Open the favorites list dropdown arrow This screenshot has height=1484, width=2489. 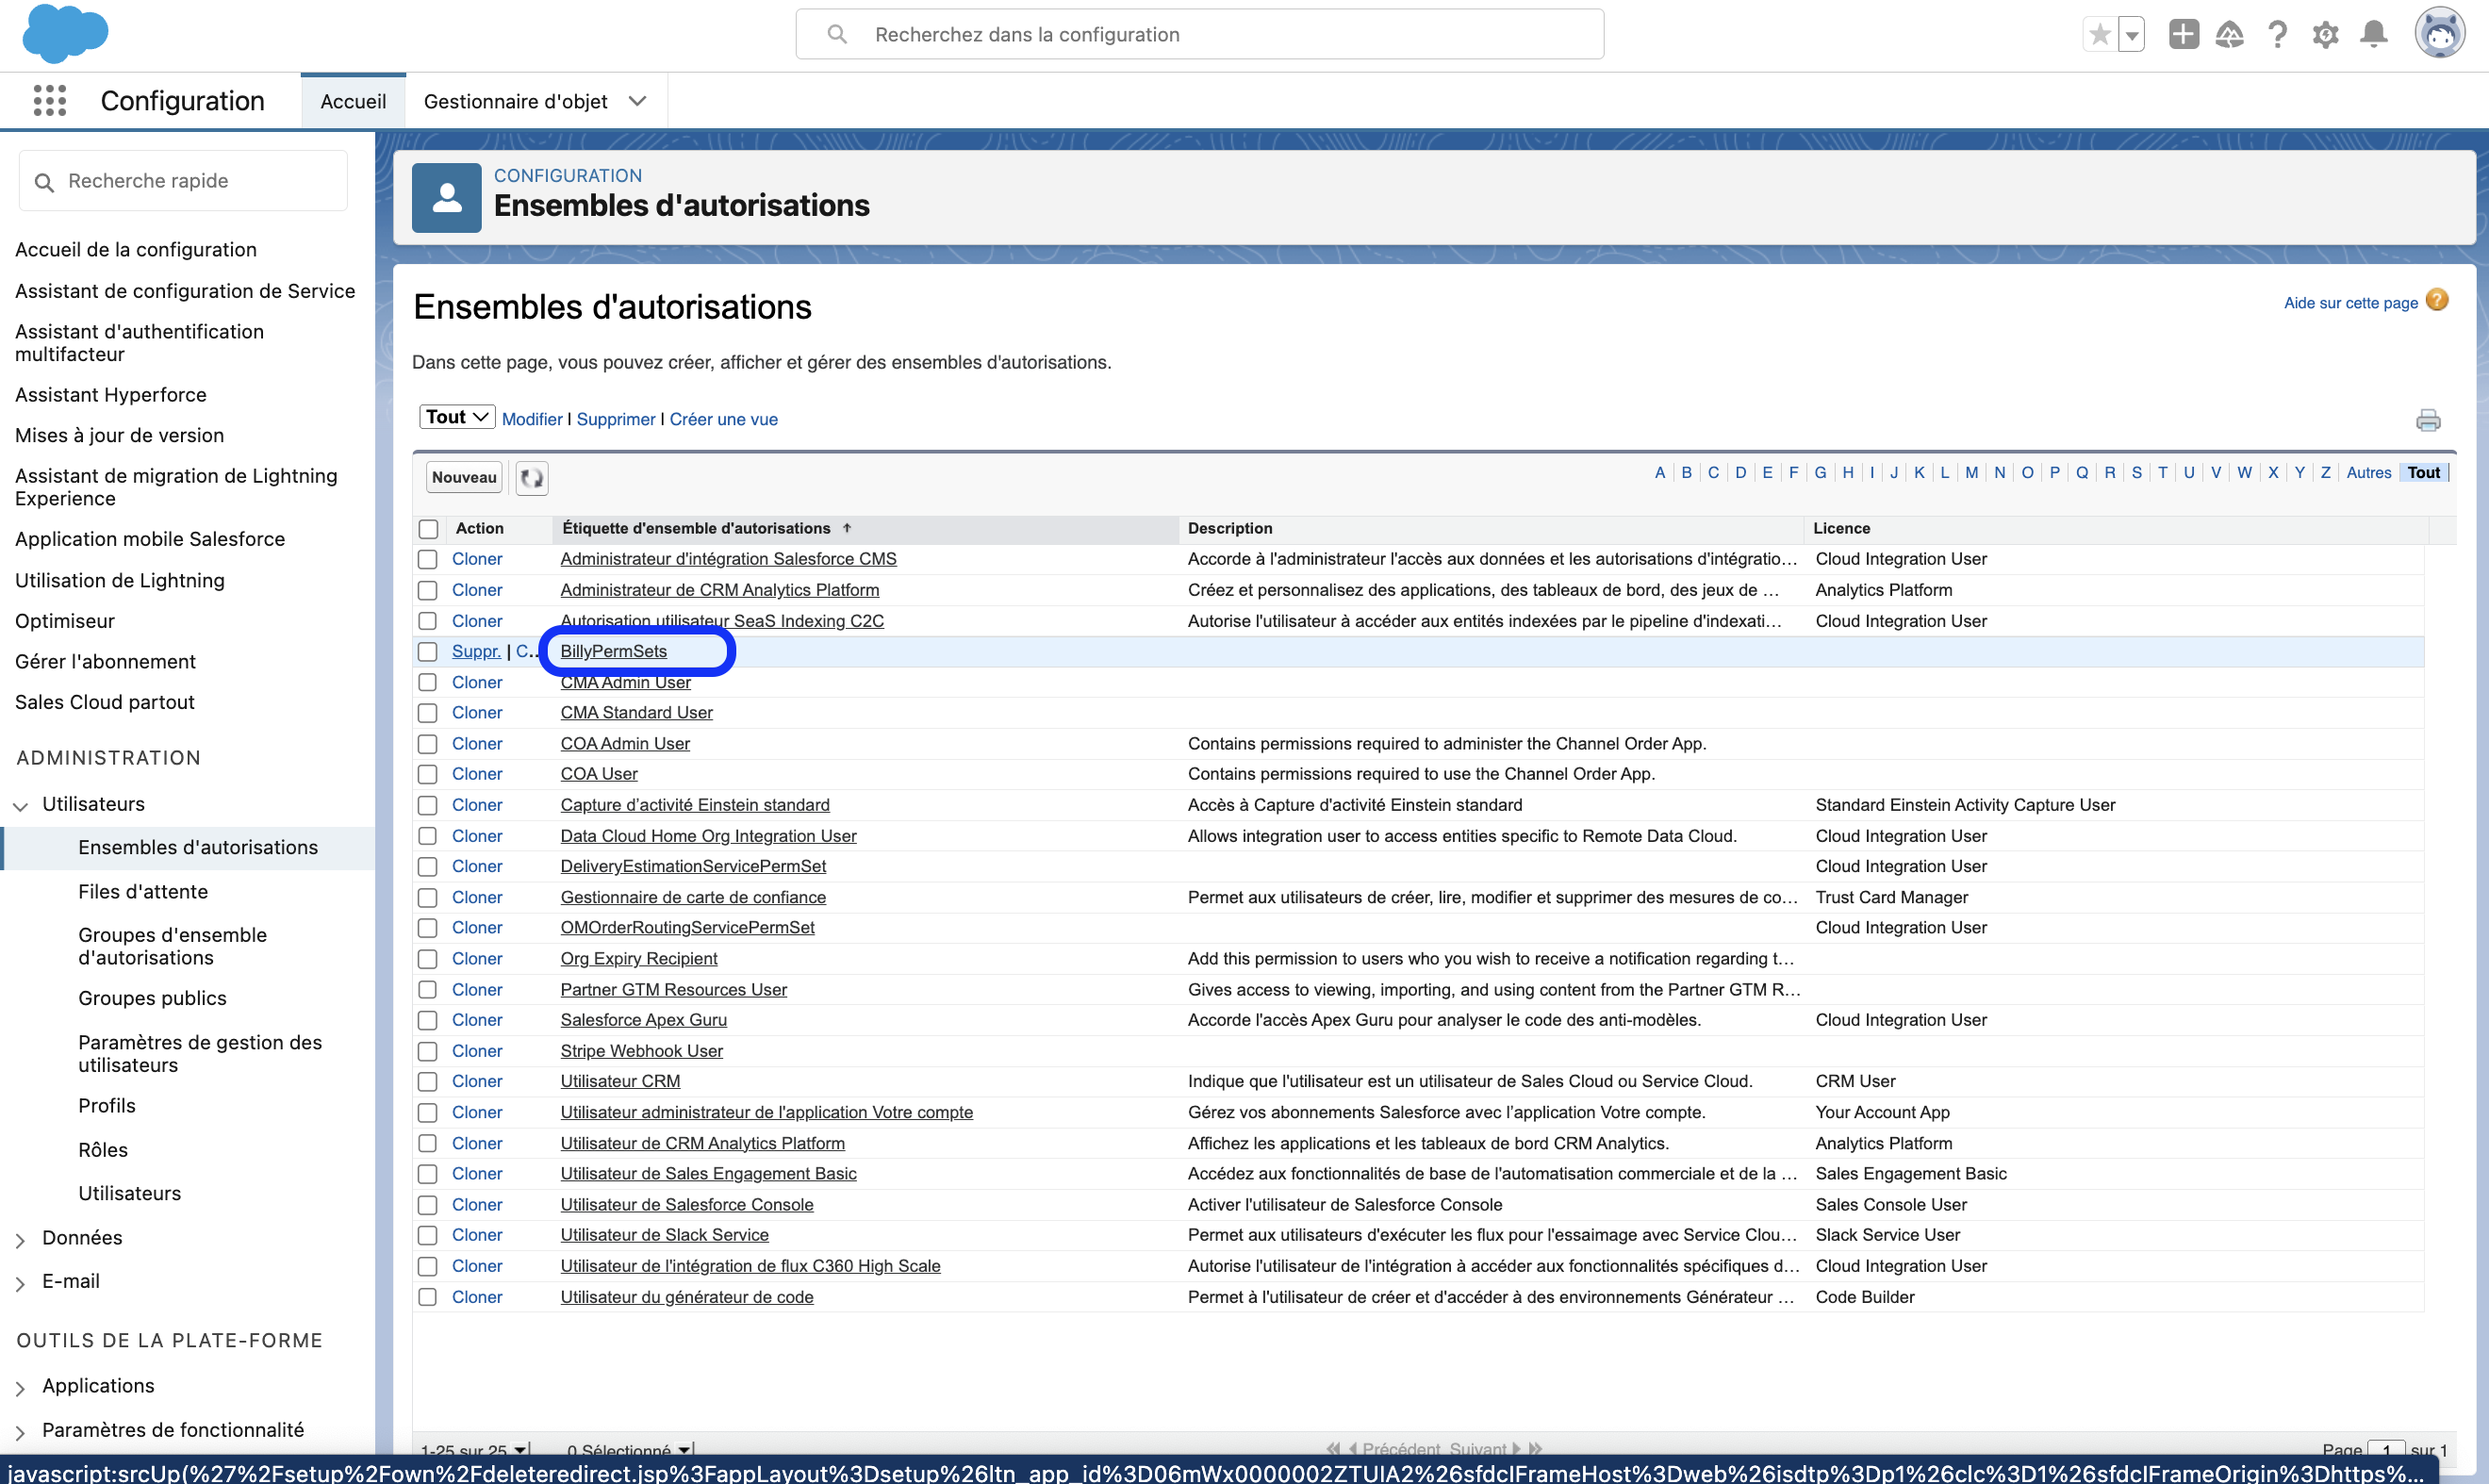click(2131, 35)
